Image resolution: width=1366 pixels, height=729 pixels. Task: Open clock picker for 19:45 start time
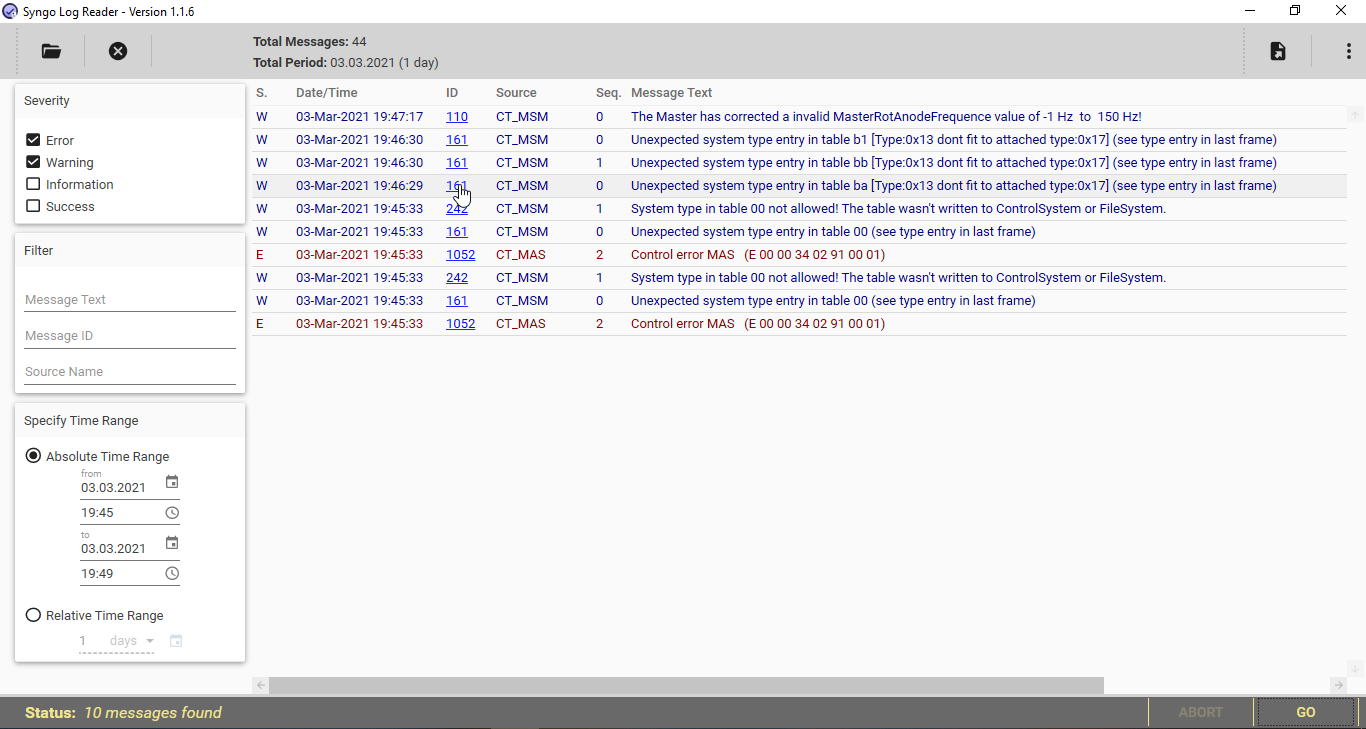pyautogui.click(x=172, y=513)
